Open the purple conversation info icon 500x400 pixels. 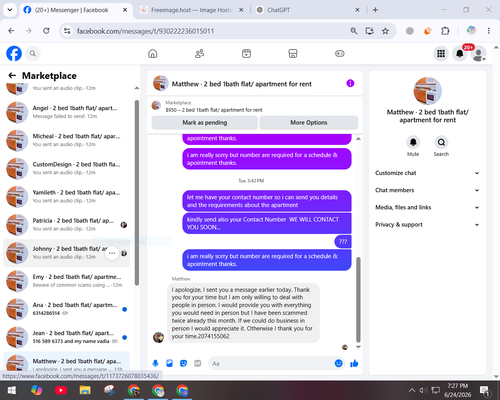[350, 83]
